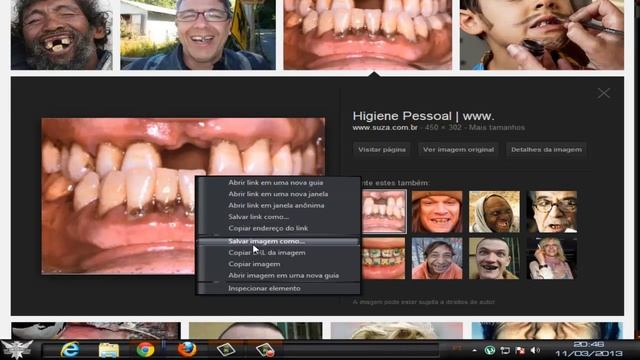This screenshot has width=640, height=360.
Task: Select related thumbnail of bald smiling man
Action: 494,258
